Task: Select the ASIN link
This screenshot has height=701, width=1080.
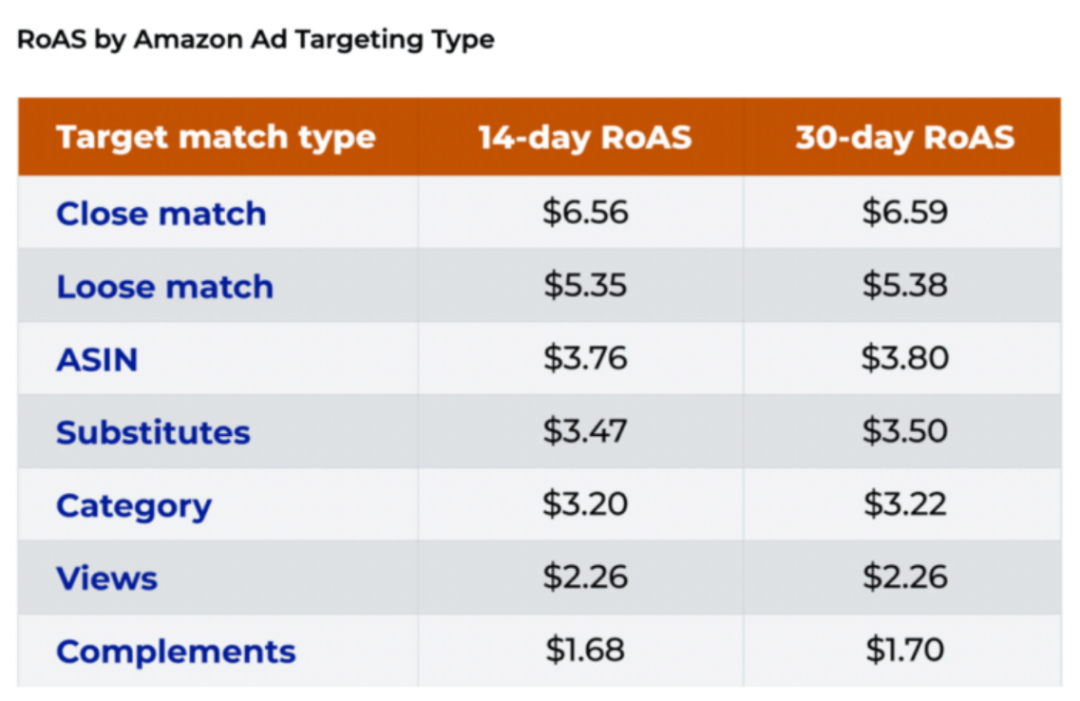Action: (97, 359)
